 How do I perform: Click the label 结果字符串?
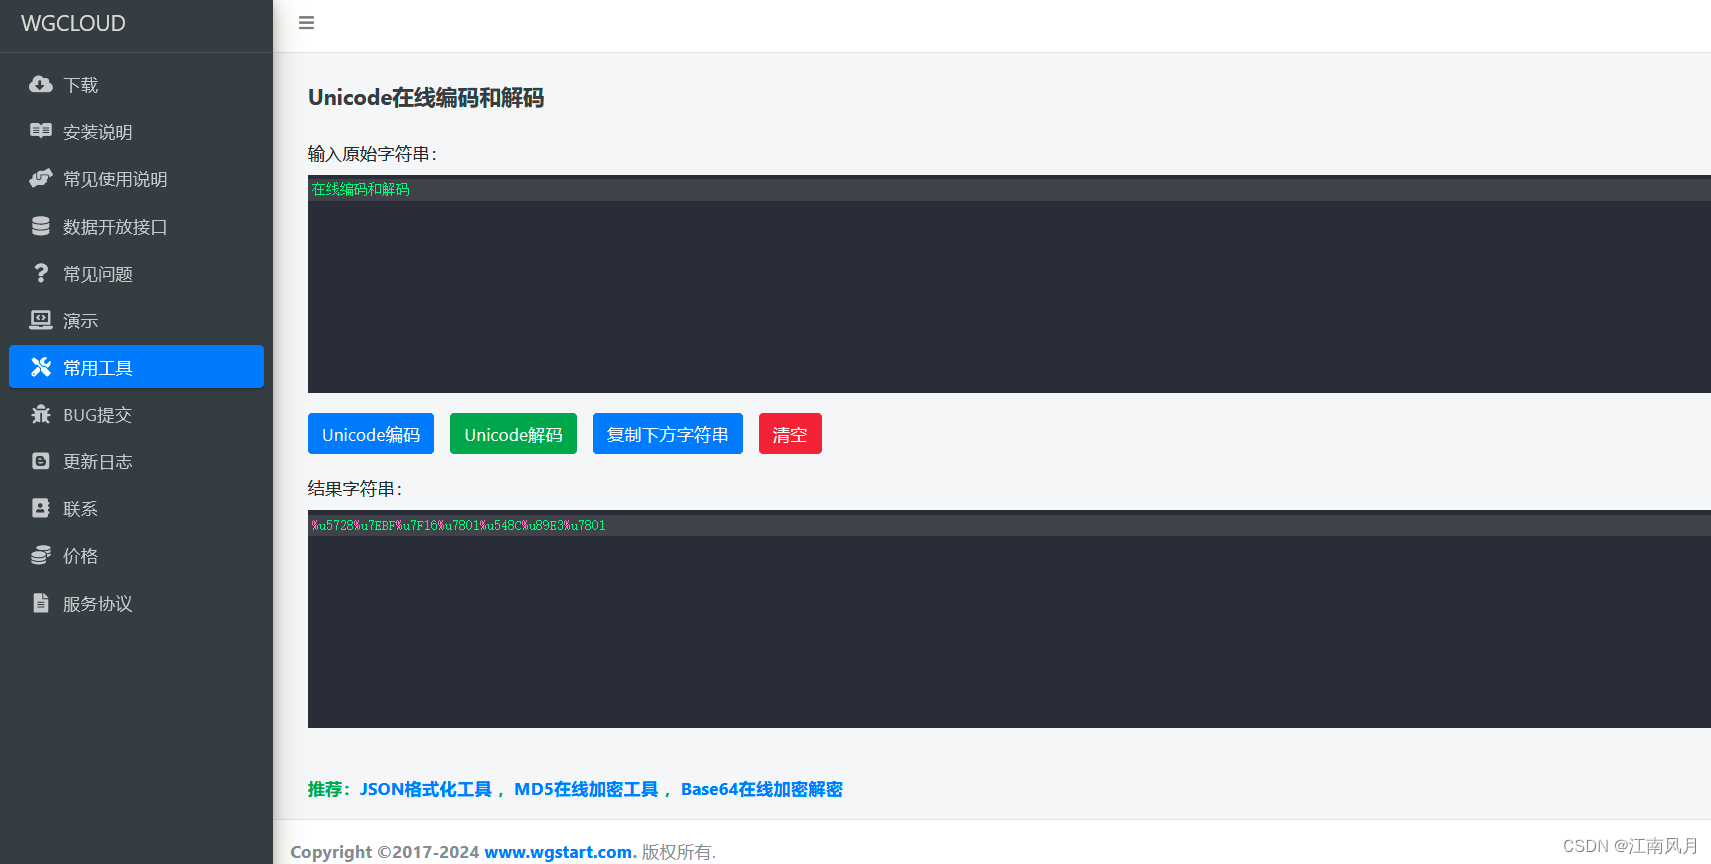tap(355, 489)
